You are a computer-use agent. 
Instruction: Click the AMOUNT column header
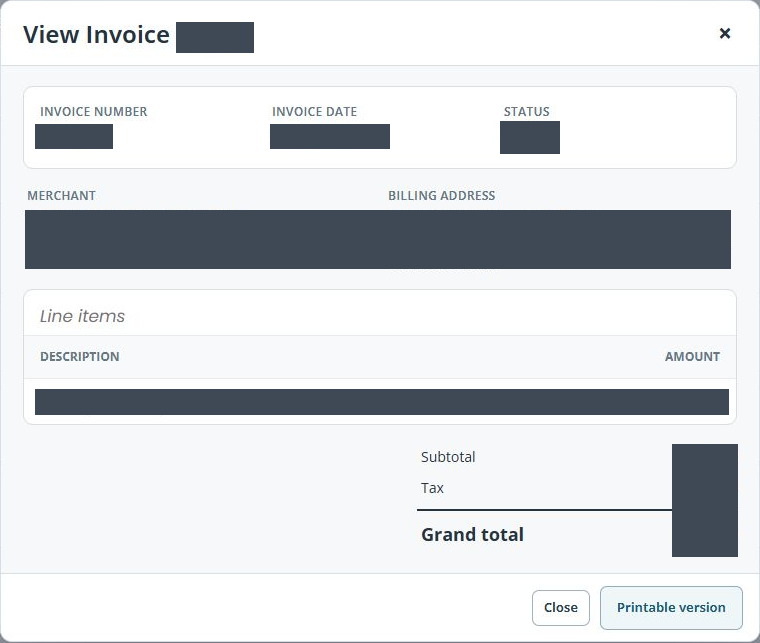[x=692, y=356]
